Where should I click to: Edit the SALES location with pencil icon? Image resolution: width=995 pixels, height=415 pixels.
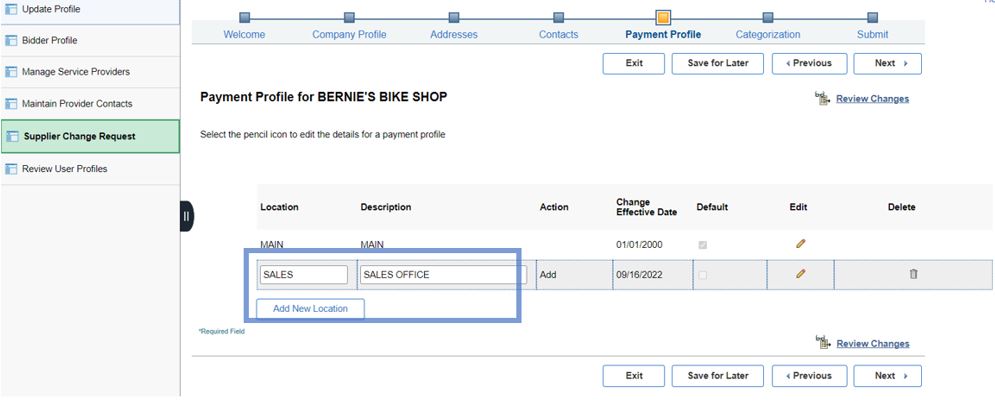800,273
